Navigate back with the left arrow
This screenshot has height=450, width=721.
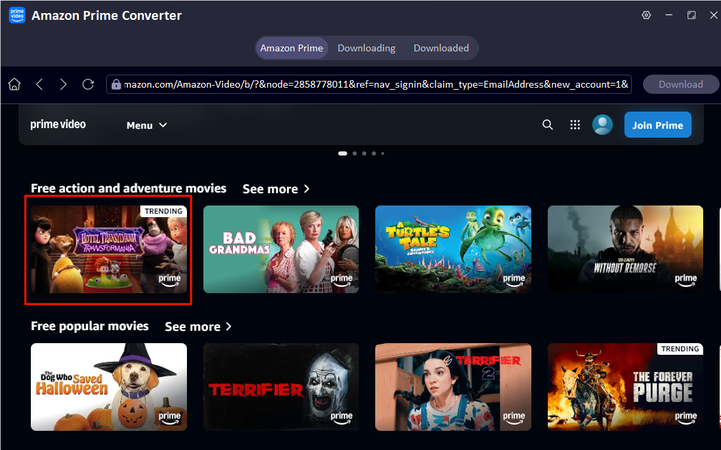[x=40, y=84]
